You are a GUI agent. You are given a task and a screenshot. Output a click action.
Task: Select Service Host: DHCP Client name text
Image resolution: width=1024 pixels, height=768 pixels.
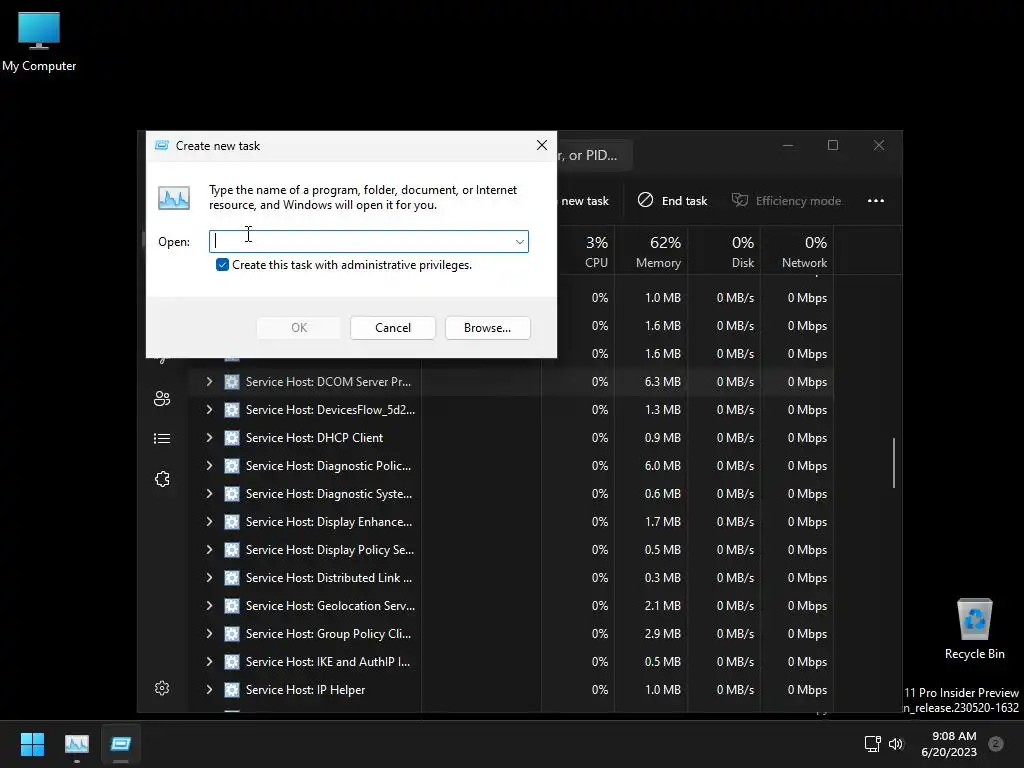tap(314, 438)
